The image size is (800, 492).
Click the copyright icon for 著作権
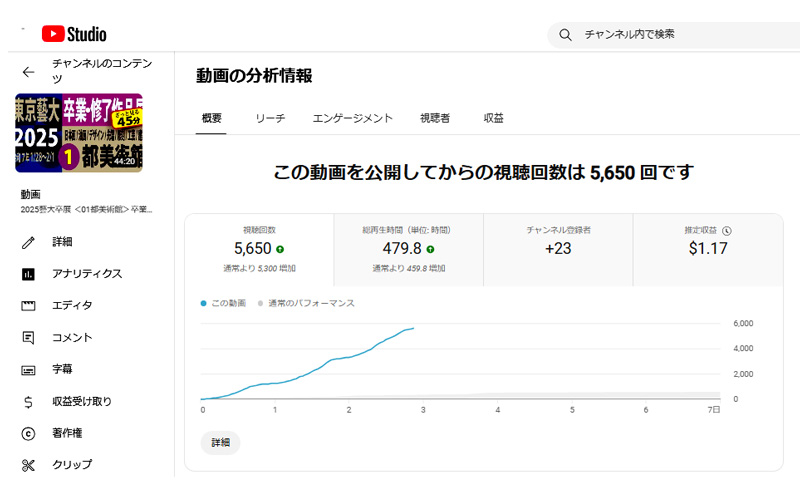pyautogui.click(x=29, y=434)
